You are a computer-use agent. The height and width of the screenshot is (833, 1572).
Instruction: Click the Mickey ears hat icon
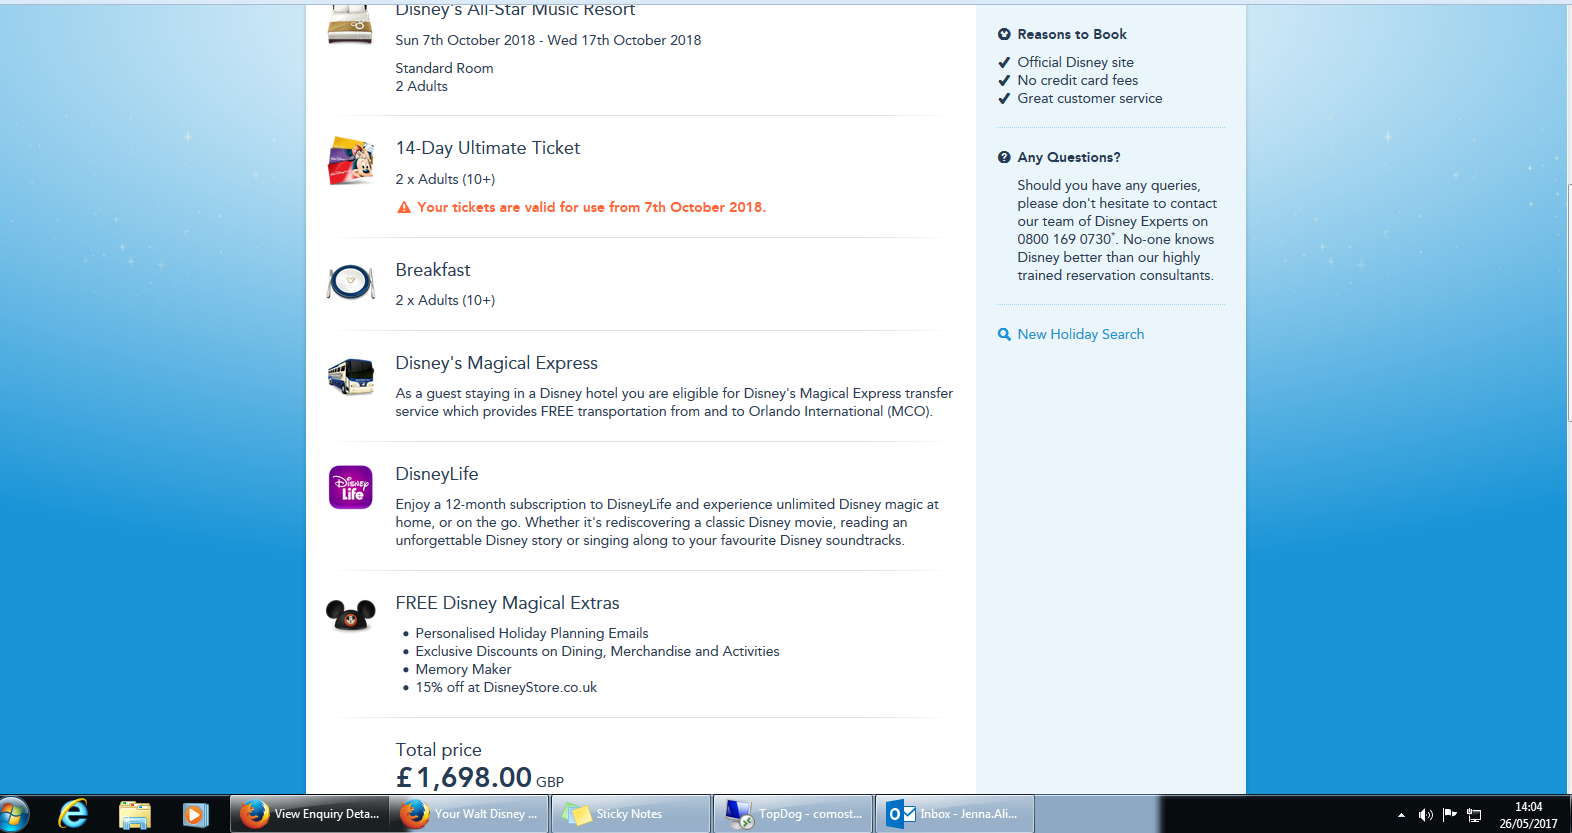point(351,614)
